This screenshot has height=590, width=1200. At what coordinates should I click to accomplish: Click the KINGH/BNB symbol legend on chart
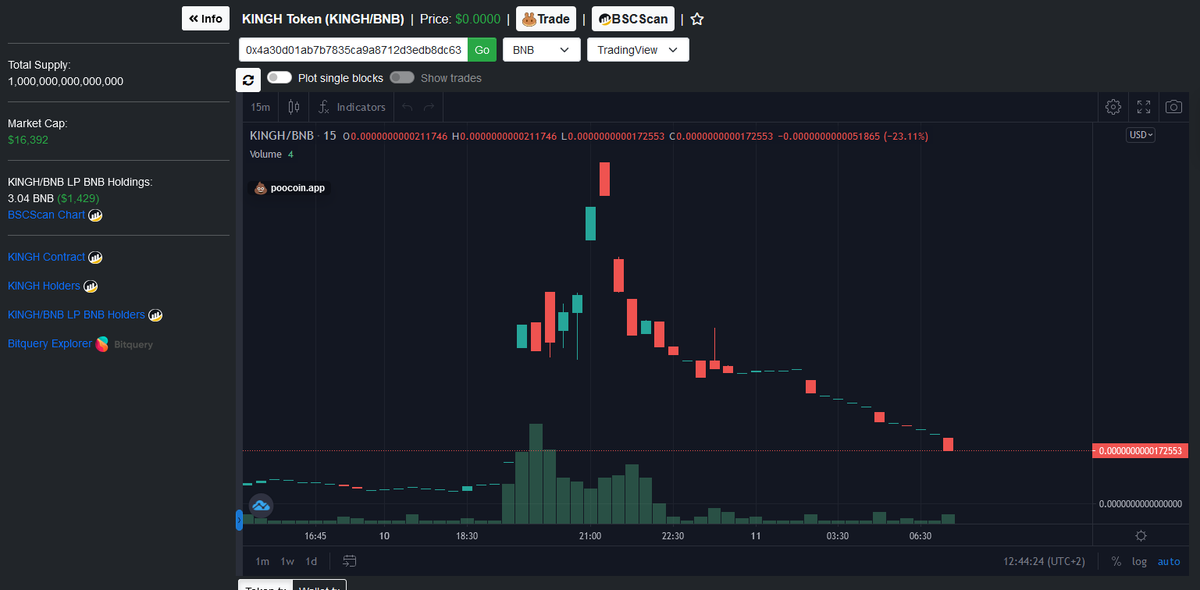click(x=281, y=135)
